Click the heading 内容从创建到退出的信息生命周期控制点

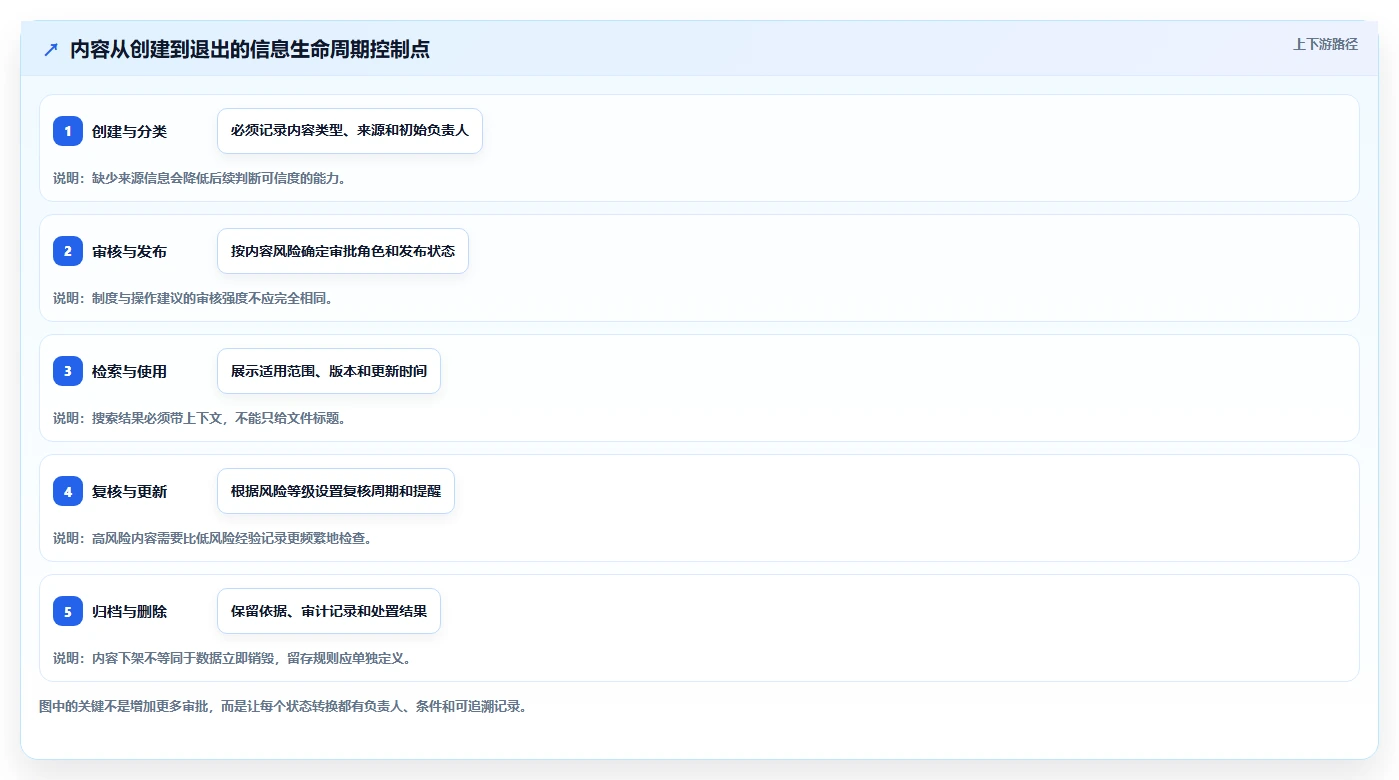250,50
